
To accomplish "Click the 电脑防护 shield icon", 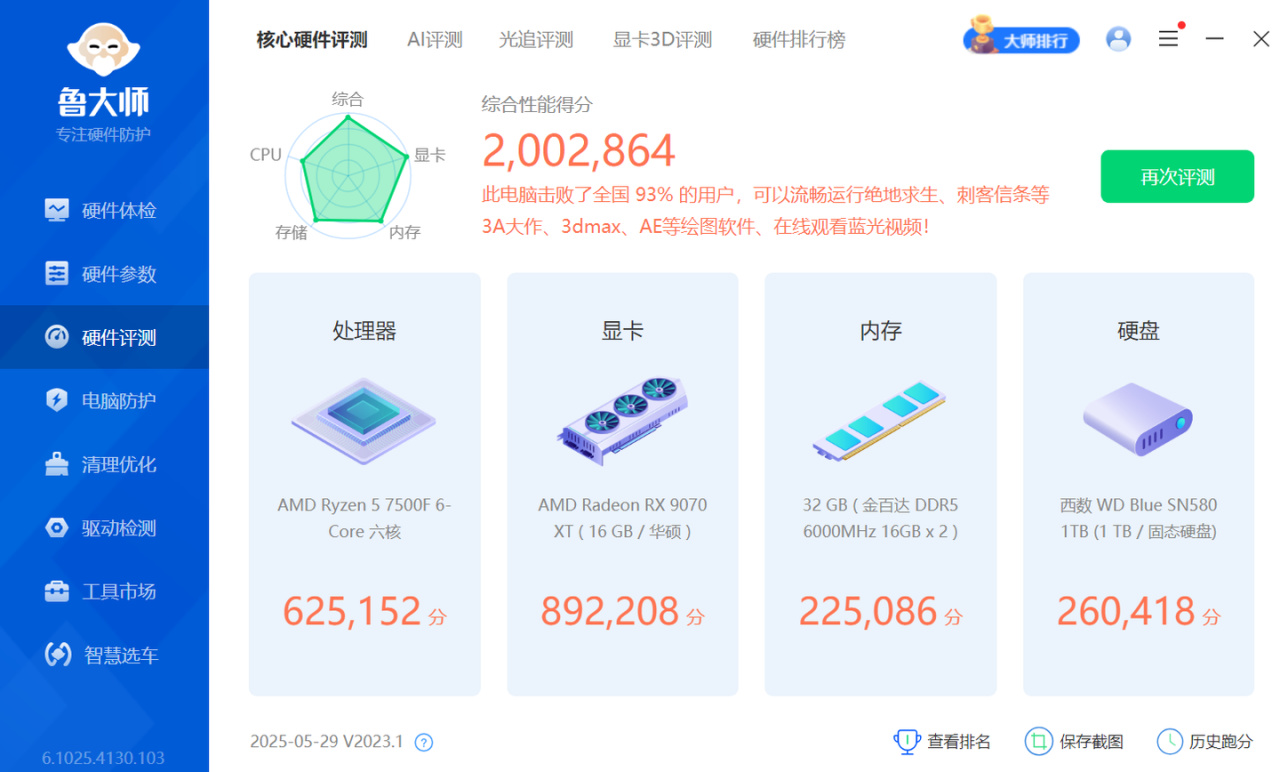I will coord(57,400).
